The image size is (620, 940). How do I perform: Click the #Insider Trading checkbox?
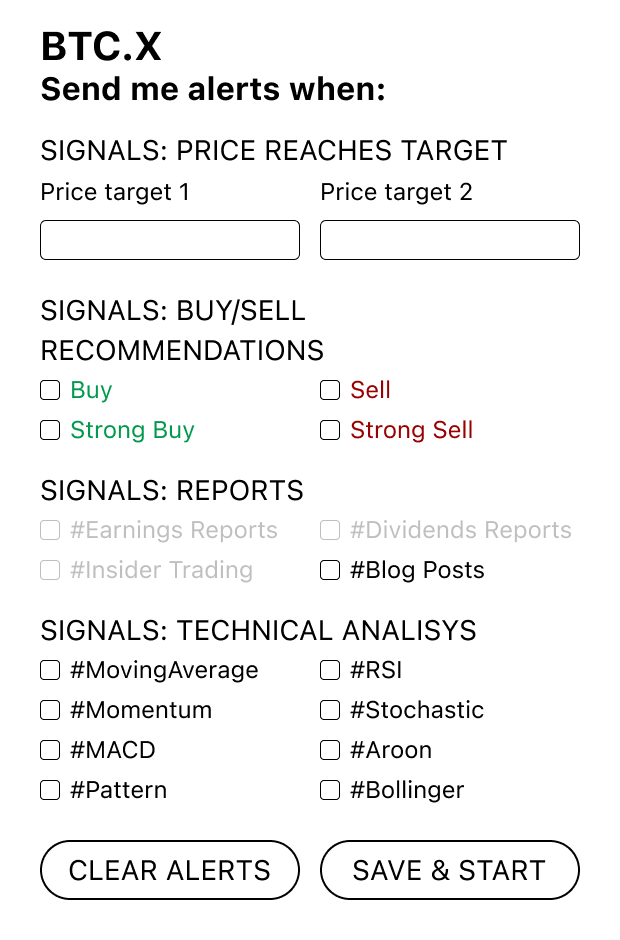[50, 570]
